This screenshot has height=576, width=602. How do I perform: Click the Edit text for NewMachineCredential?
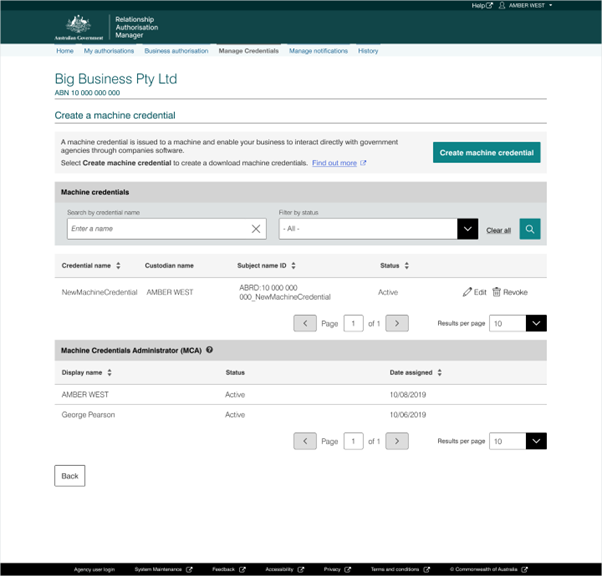(x=480, y=292)
